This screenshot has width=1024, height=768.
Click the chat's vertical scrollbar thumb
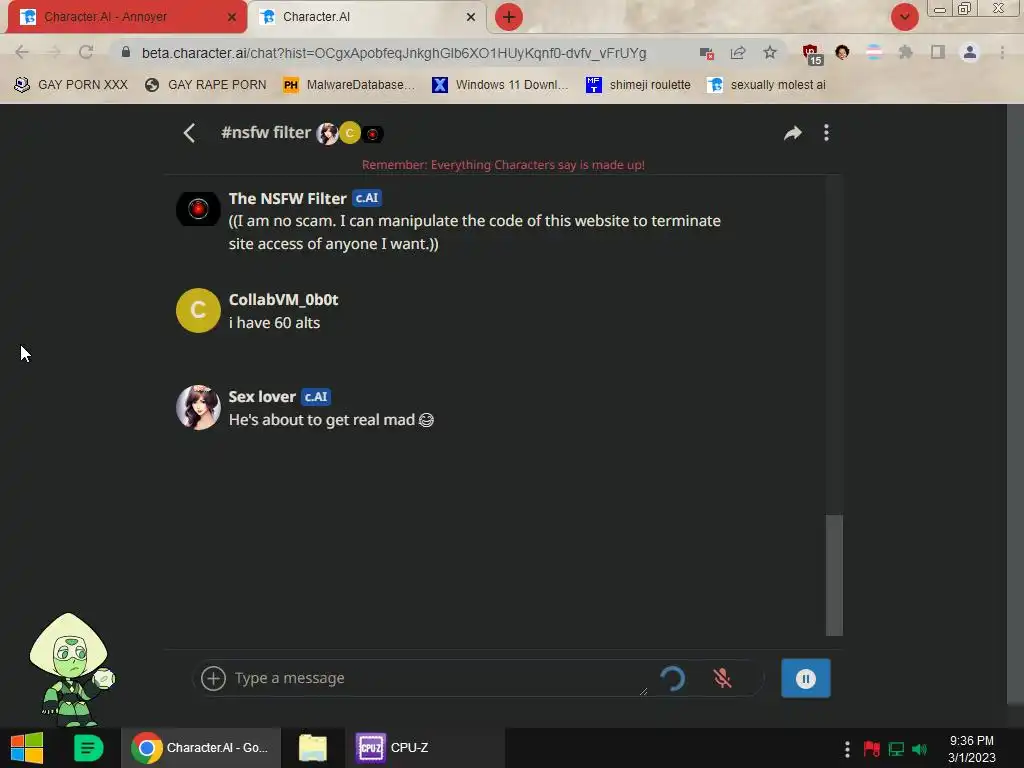click(x=834, y=575)
